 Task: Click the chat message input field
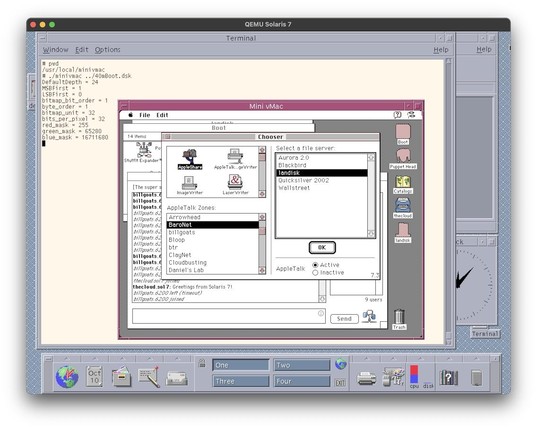tap(228, 316)
